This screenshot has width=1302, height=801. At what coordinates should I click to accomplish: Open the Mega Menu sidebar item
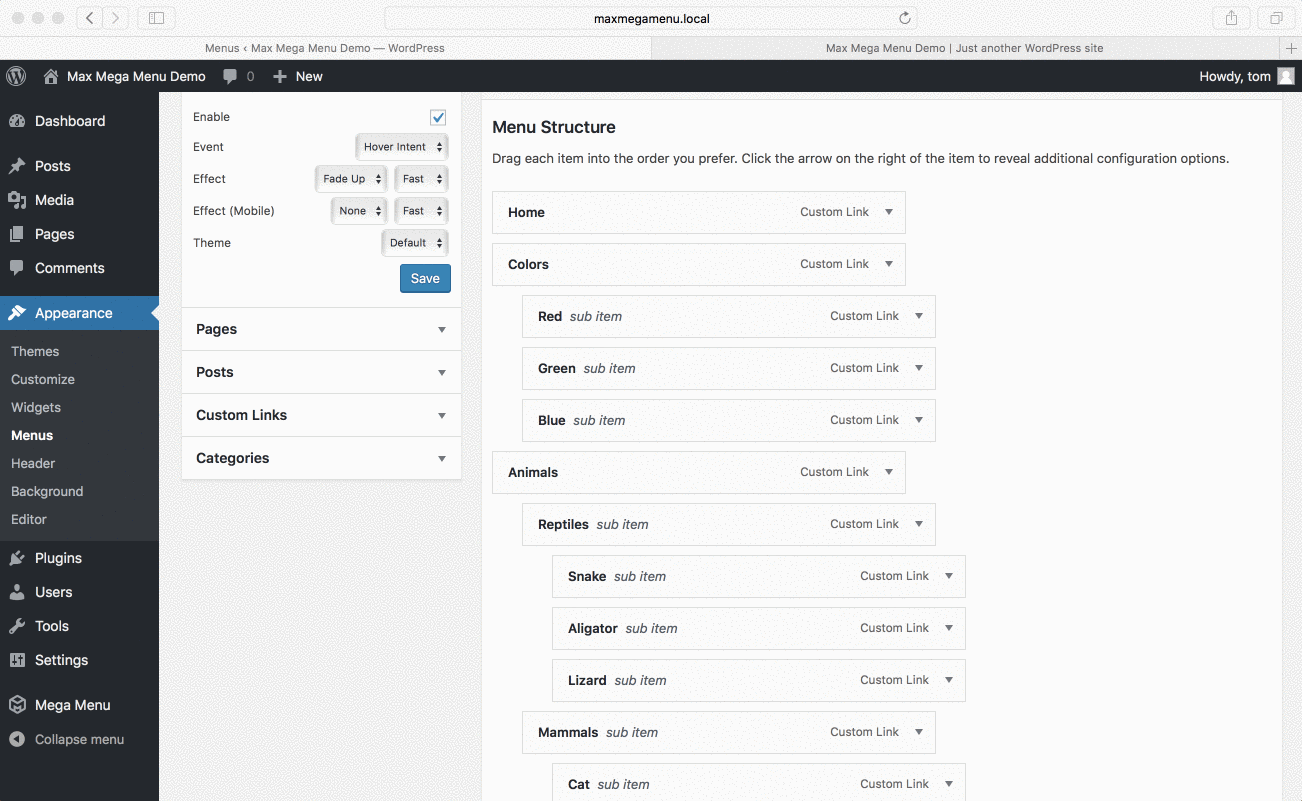pos(72,705)
